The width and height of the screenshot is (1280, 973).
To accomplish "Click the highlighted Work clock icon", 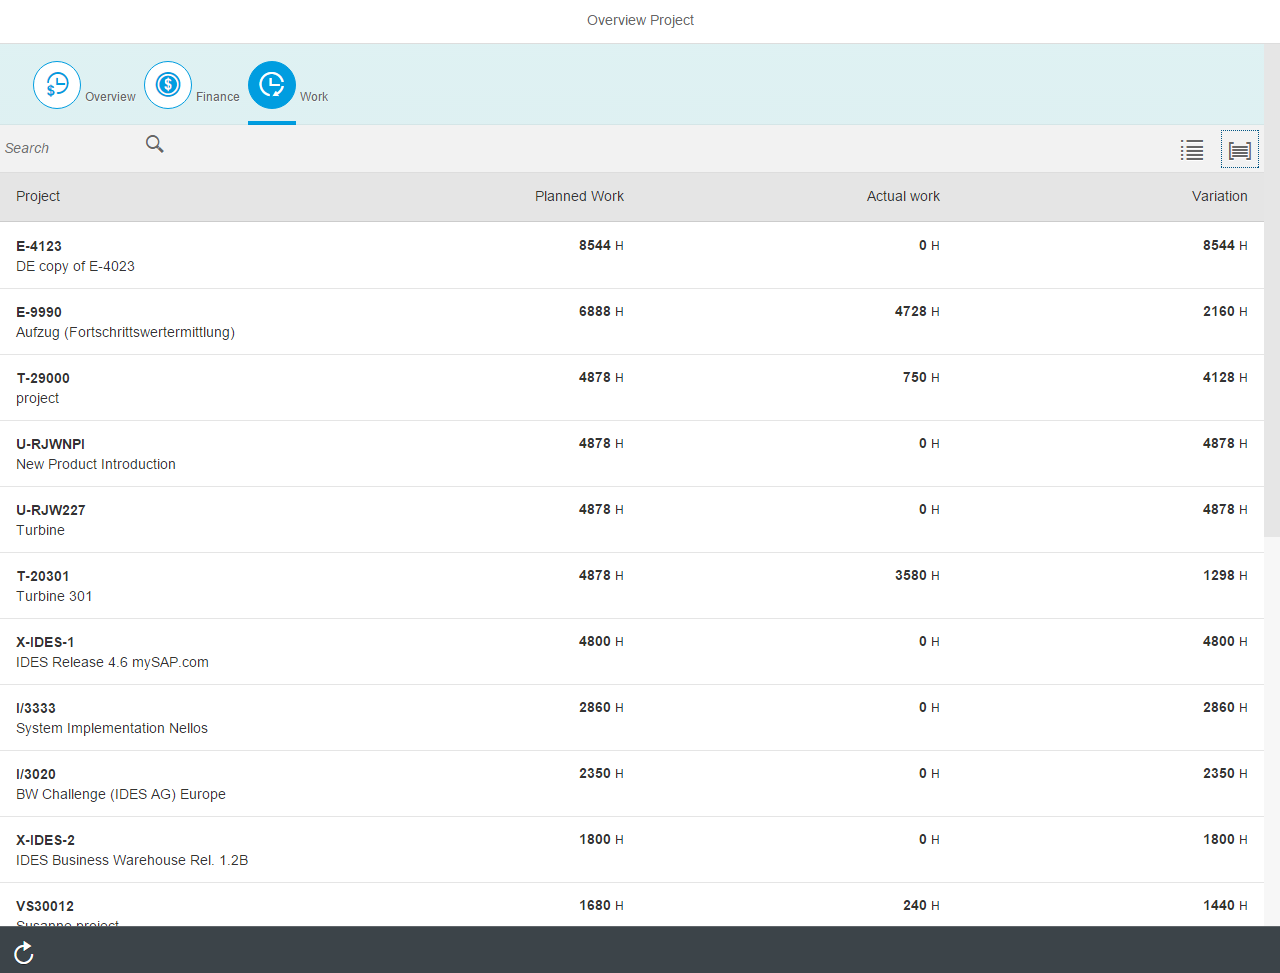I will [271, 84].
